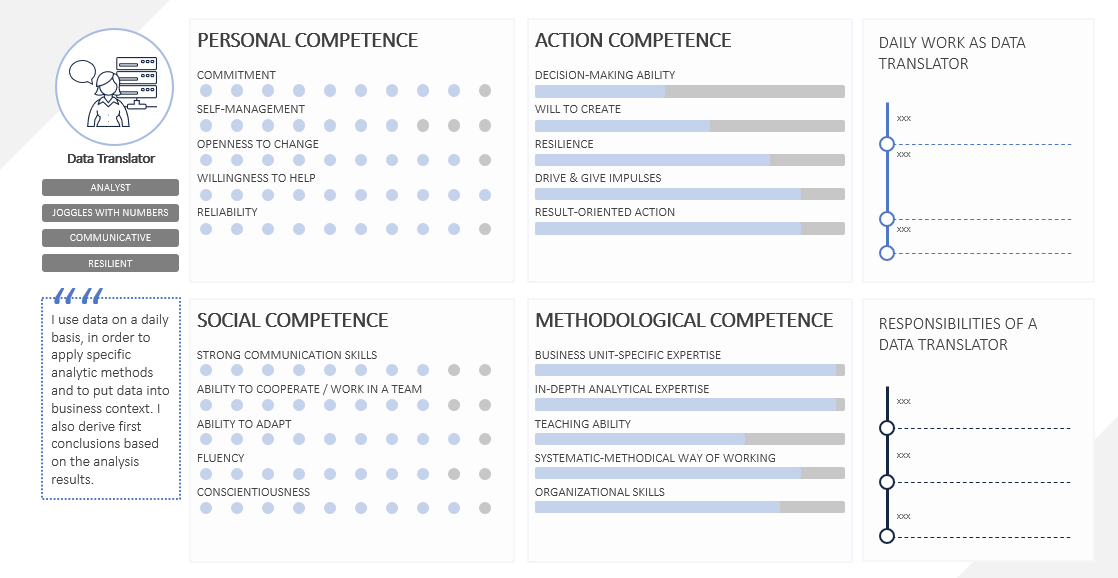This screenshot has width=1118, height=578.
Task: Click the blue quotation marks icon
Action: (78, 295)
